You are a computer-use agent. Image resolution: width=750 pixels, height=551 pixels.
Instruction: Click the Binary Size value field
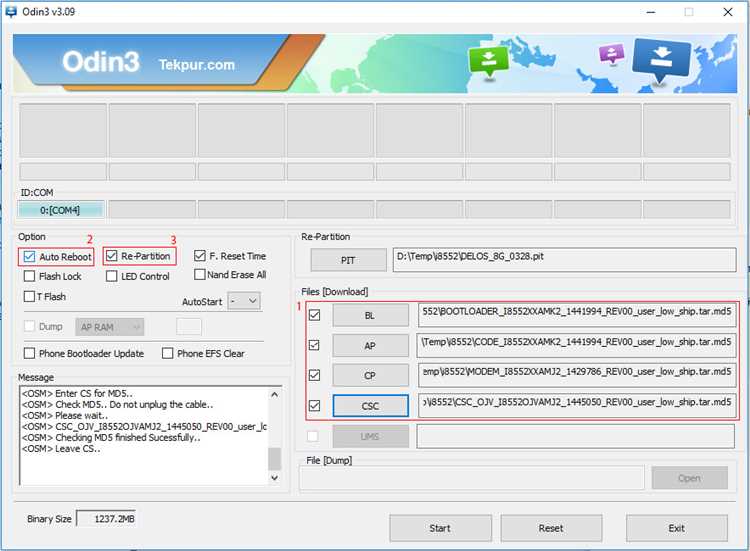click(x=106, y=519)
